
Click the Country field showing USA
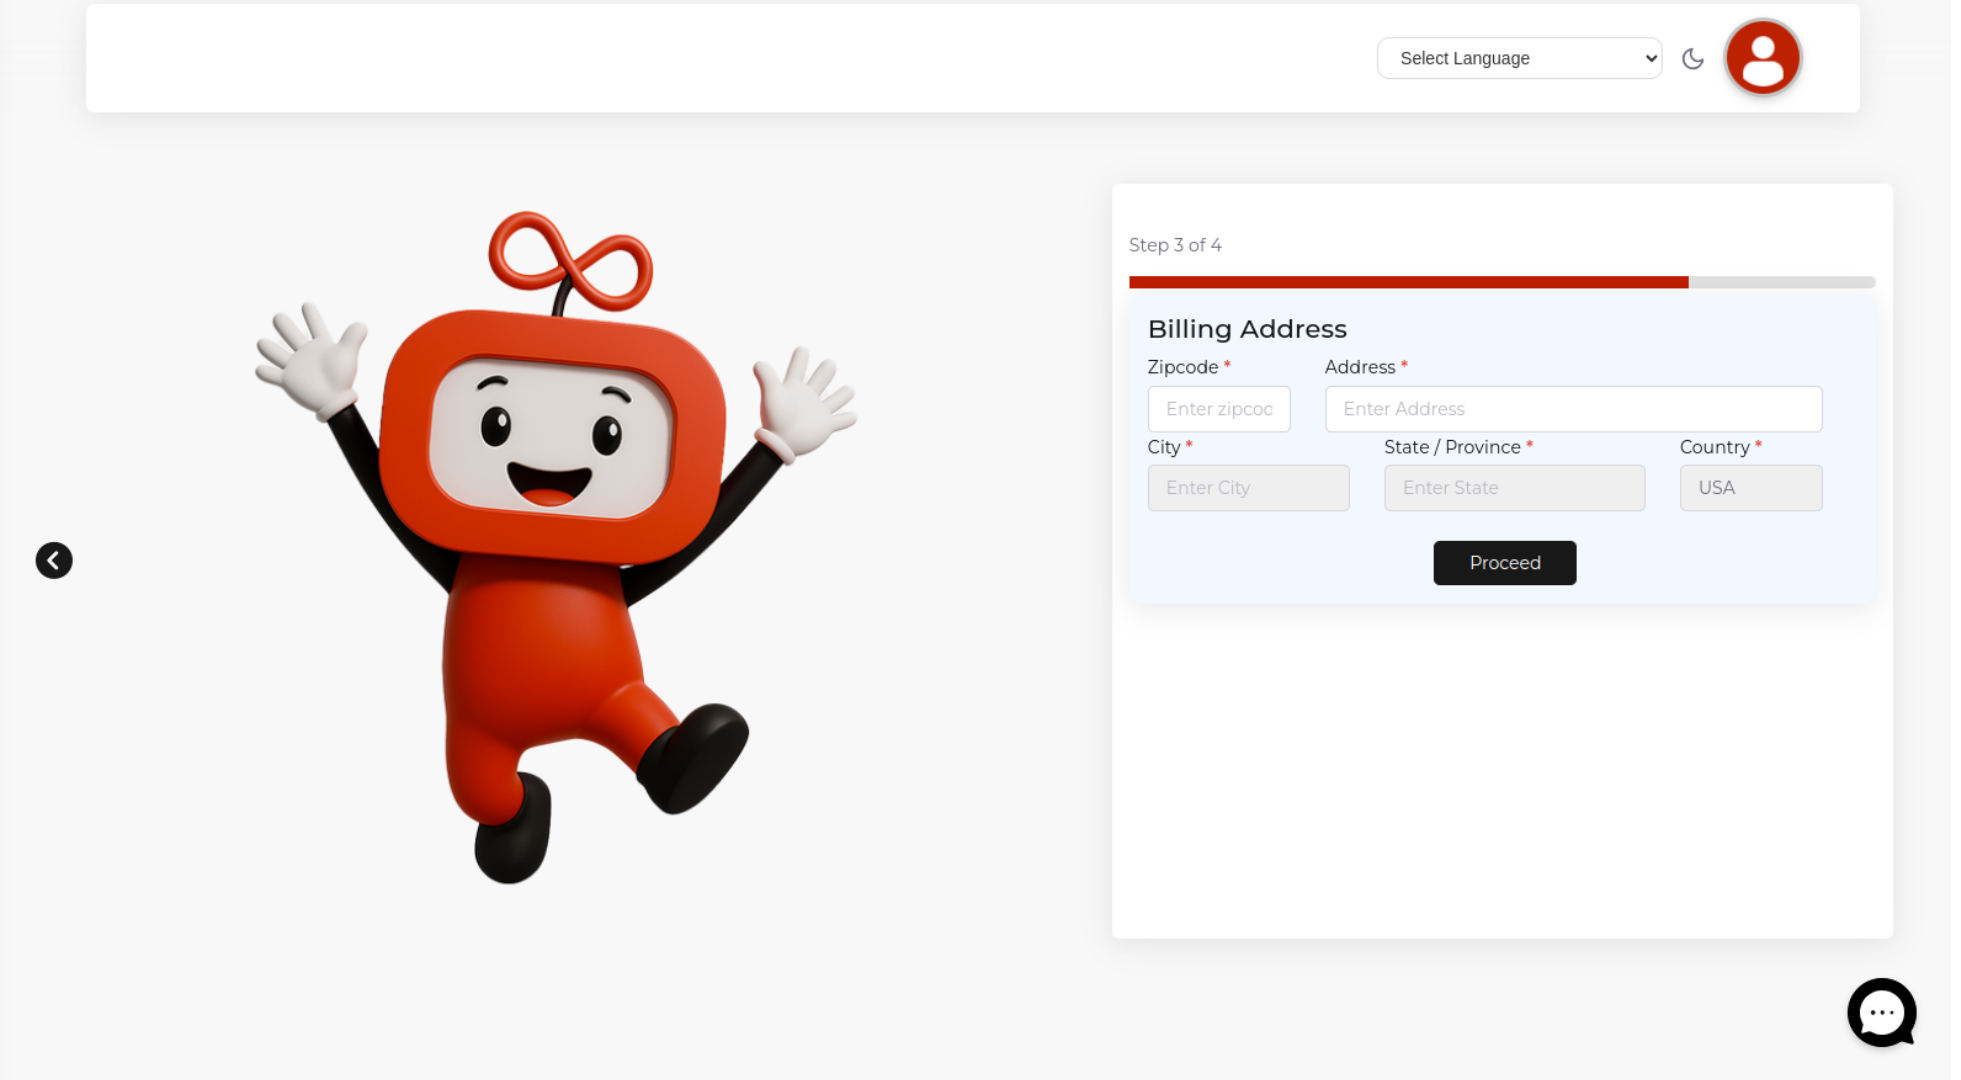(1750, 488)
